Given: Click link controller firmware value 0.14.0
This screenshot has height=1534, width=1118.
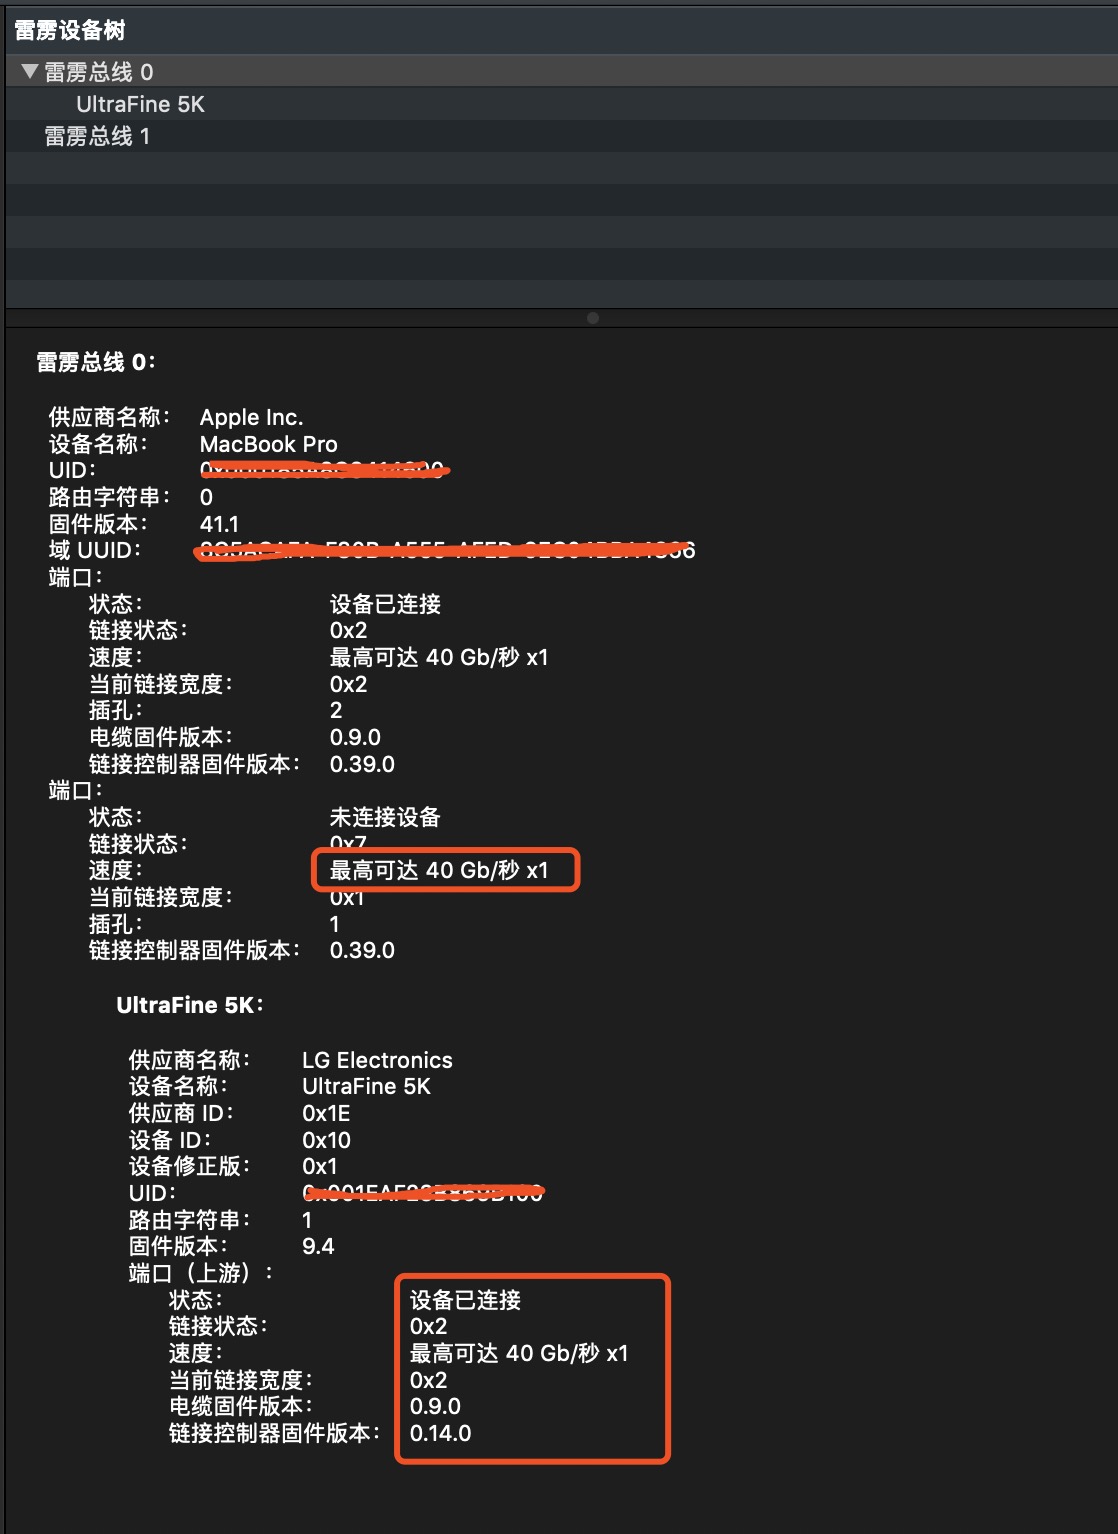Looking at the screenshot, I should point(440,1433).
